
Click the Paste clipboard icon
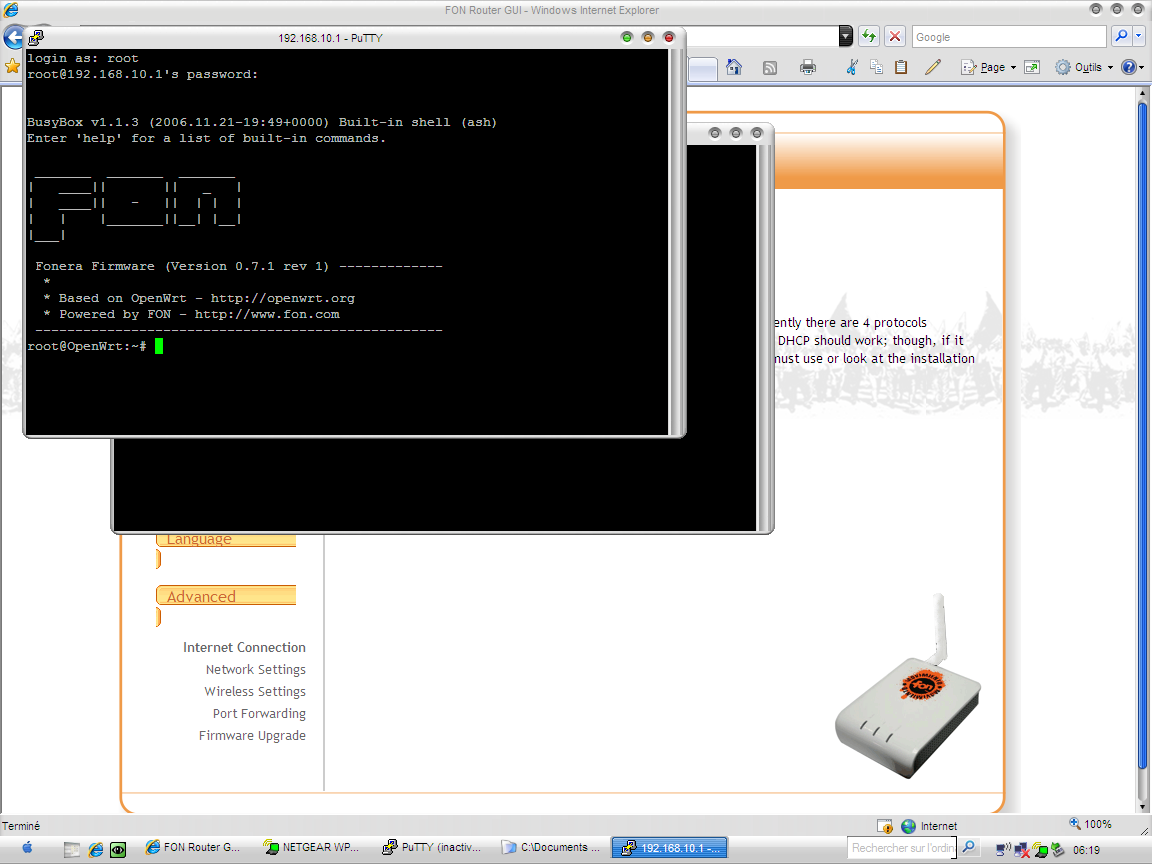tap(901, 68)
